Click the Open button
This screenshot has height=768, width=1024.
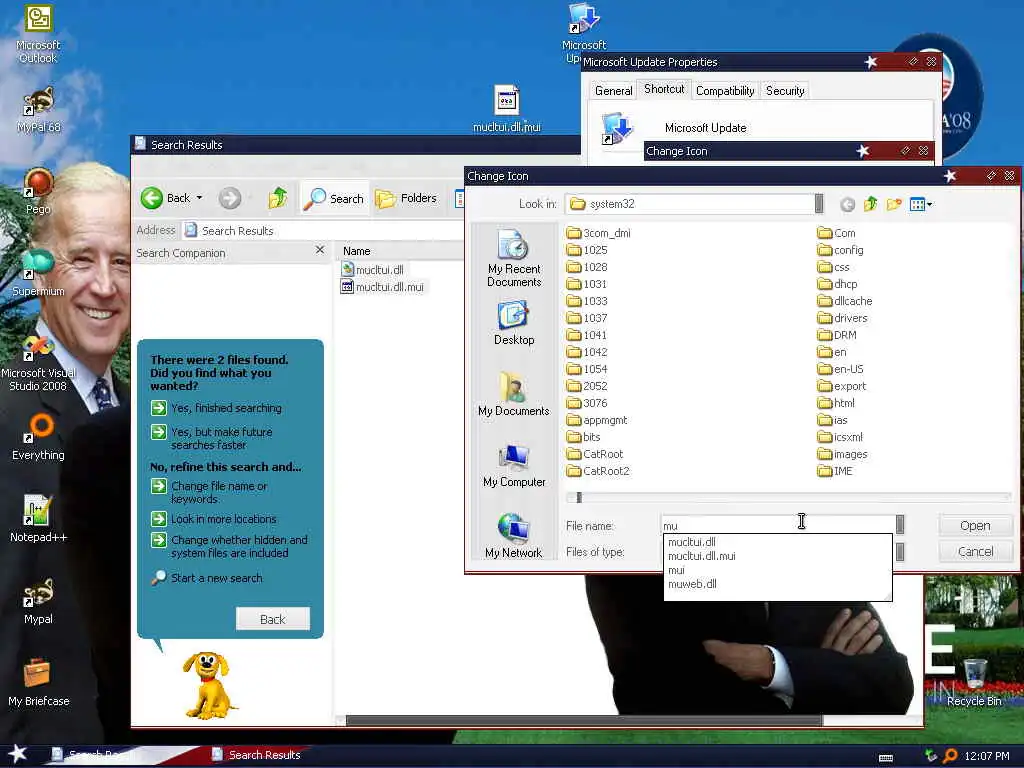975,526
